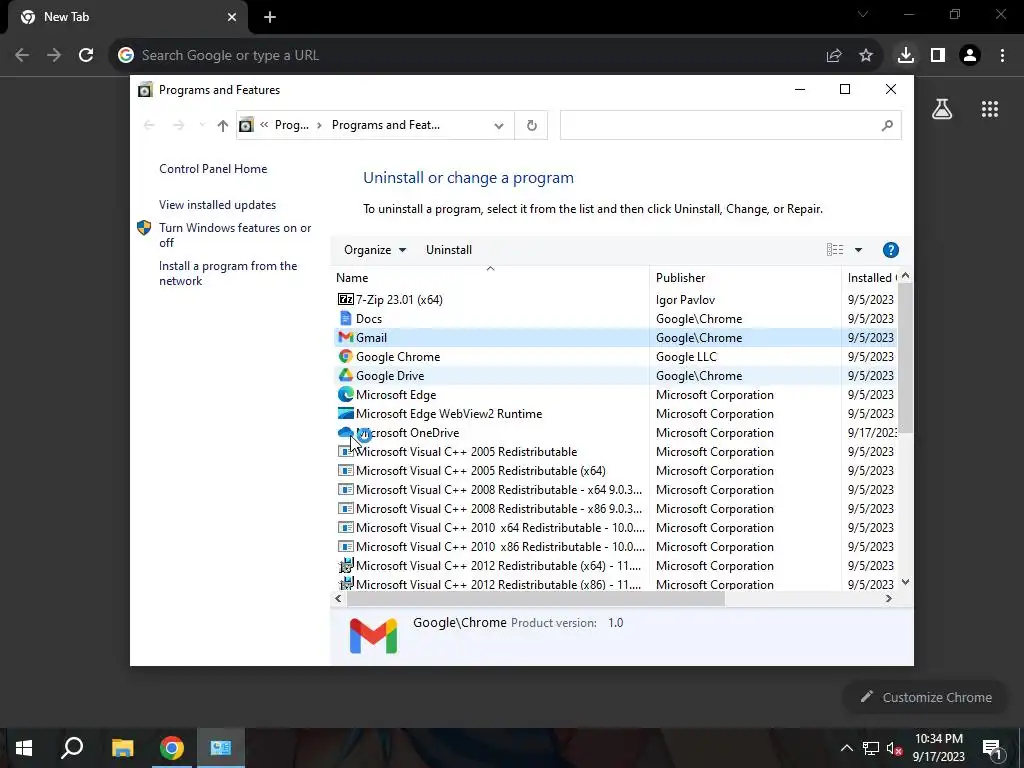Click vertical scrollbar of program list
1024x768 pixels.
coord(905,358)
